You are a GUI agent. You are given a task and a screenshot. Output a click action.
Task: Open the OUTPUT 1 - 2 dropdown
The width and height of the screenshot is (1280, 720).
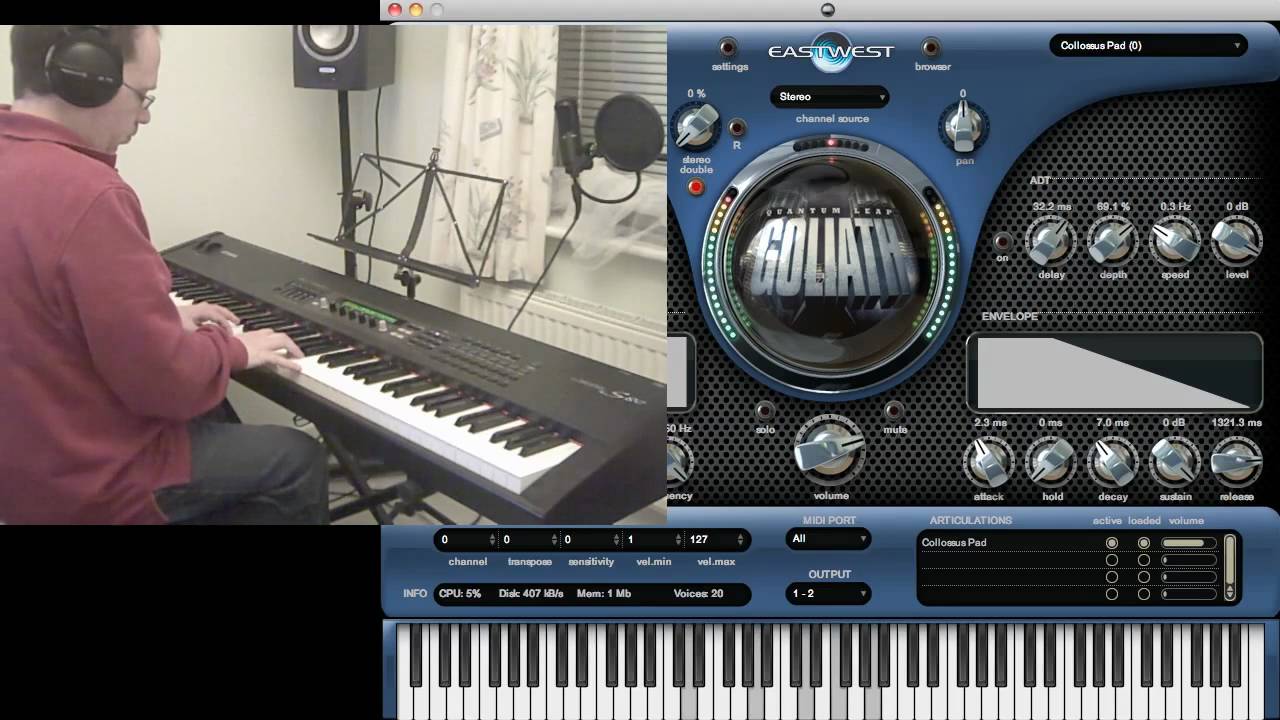coord(828,593)
